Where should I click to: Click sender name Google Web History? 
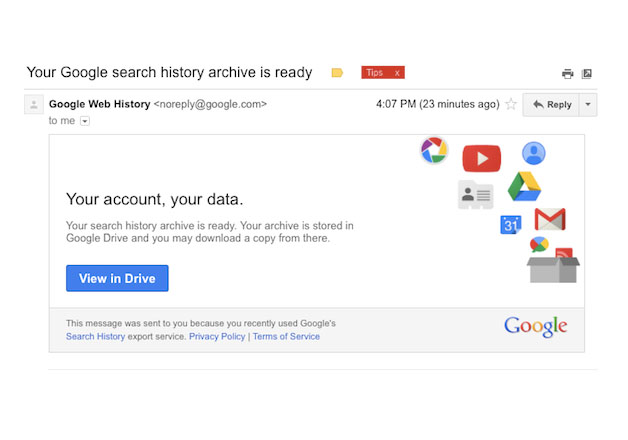[x=99, y=104]
